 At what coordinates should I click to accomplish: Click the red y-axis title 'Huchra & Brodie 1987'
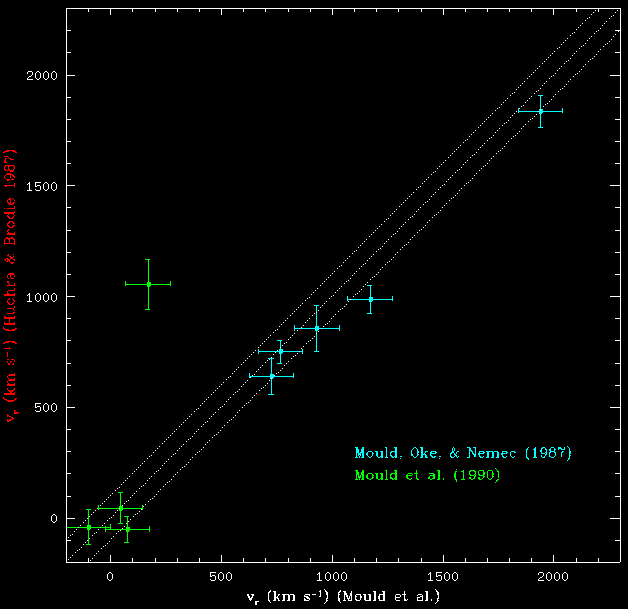pos(10,285)
